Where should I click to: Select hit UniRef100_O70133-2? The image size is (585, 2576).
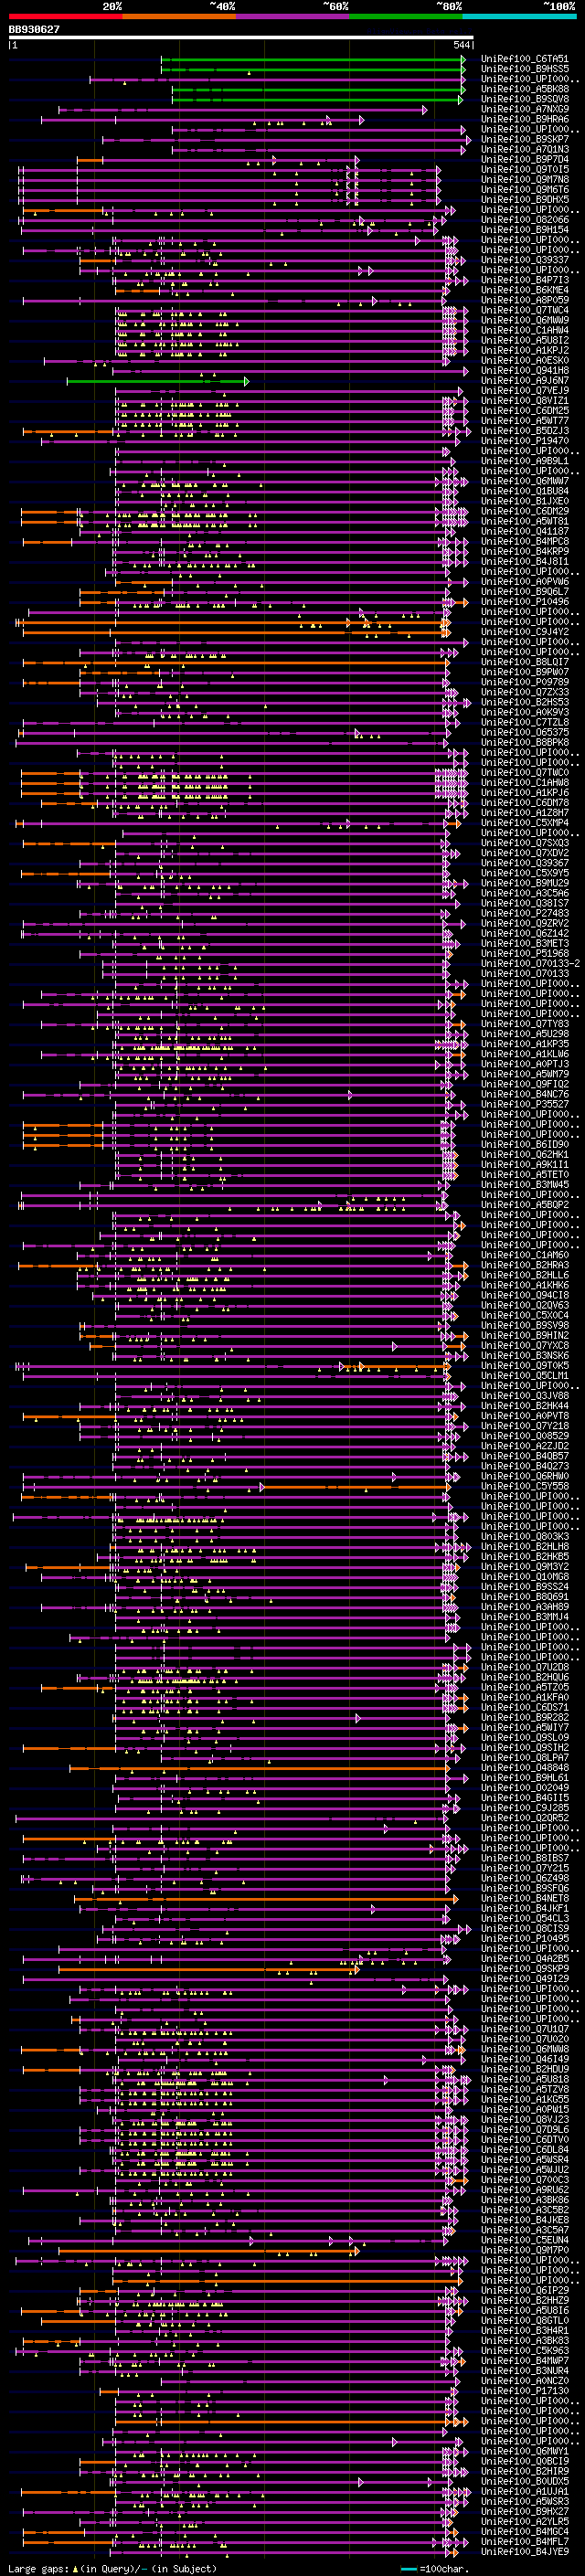[530, 964]
